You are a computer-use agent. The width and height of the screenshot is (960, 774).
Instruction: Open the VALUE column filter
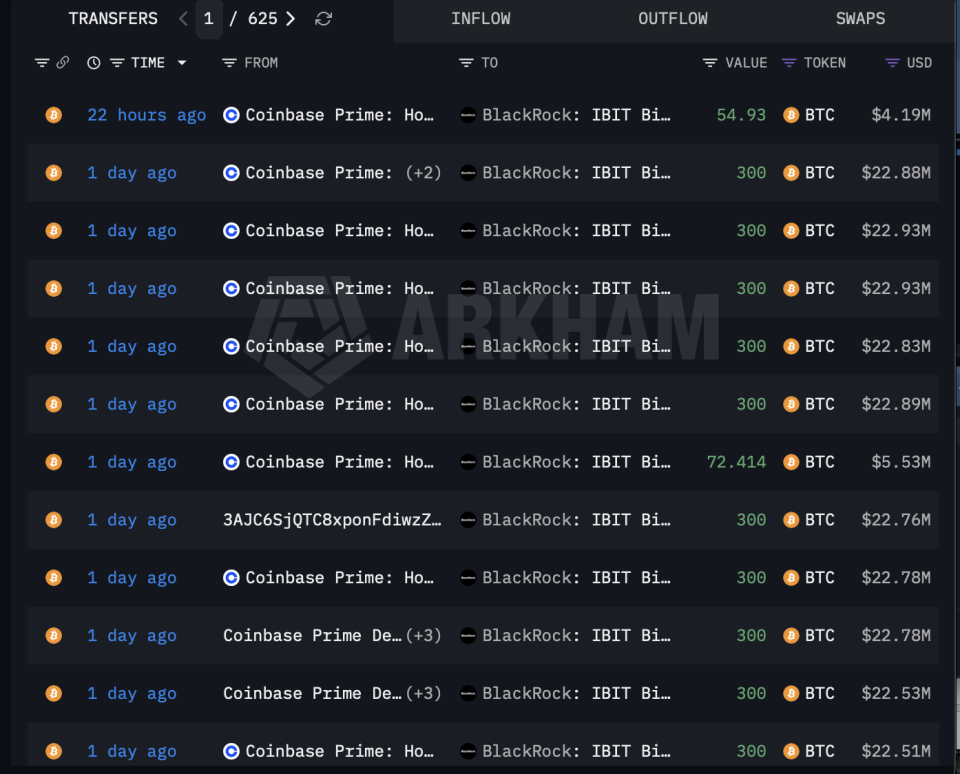pos(710,63)
